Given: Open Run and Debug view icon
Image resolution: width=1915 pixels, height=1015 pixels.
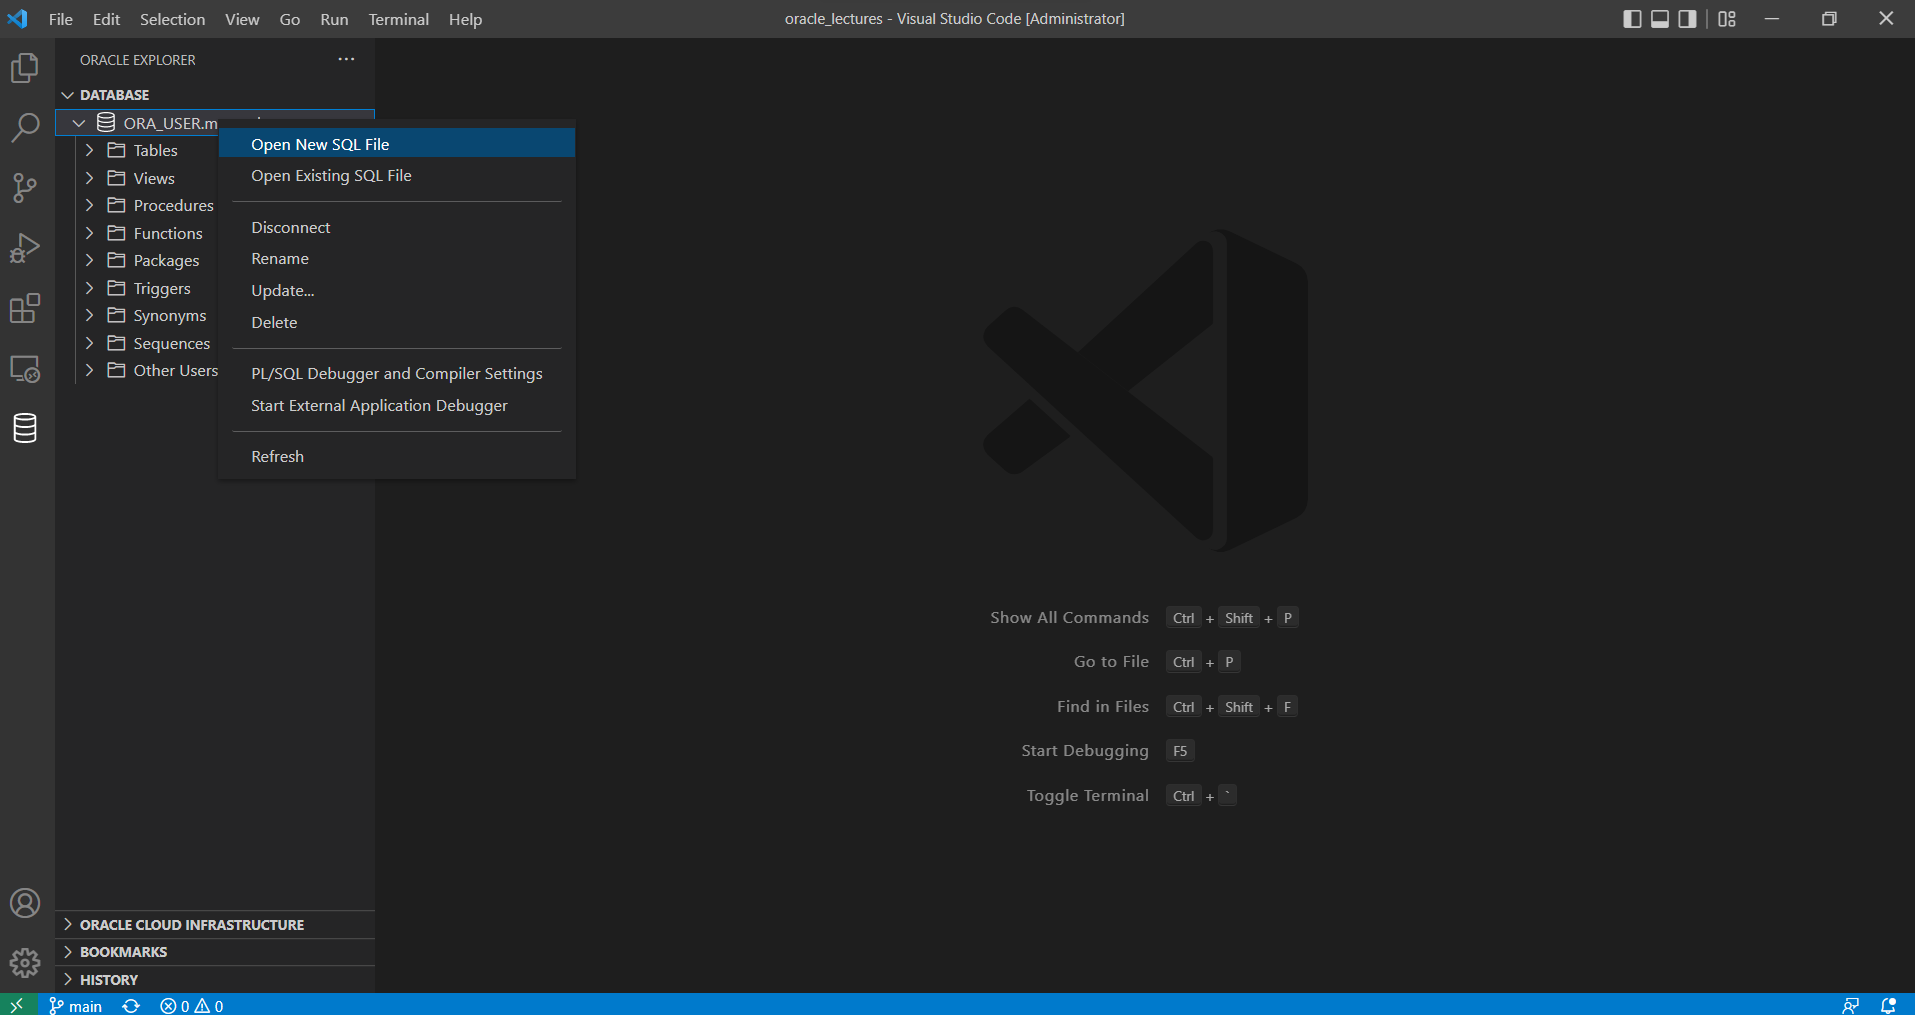Looking at the screenshot, I should [25, 248].
